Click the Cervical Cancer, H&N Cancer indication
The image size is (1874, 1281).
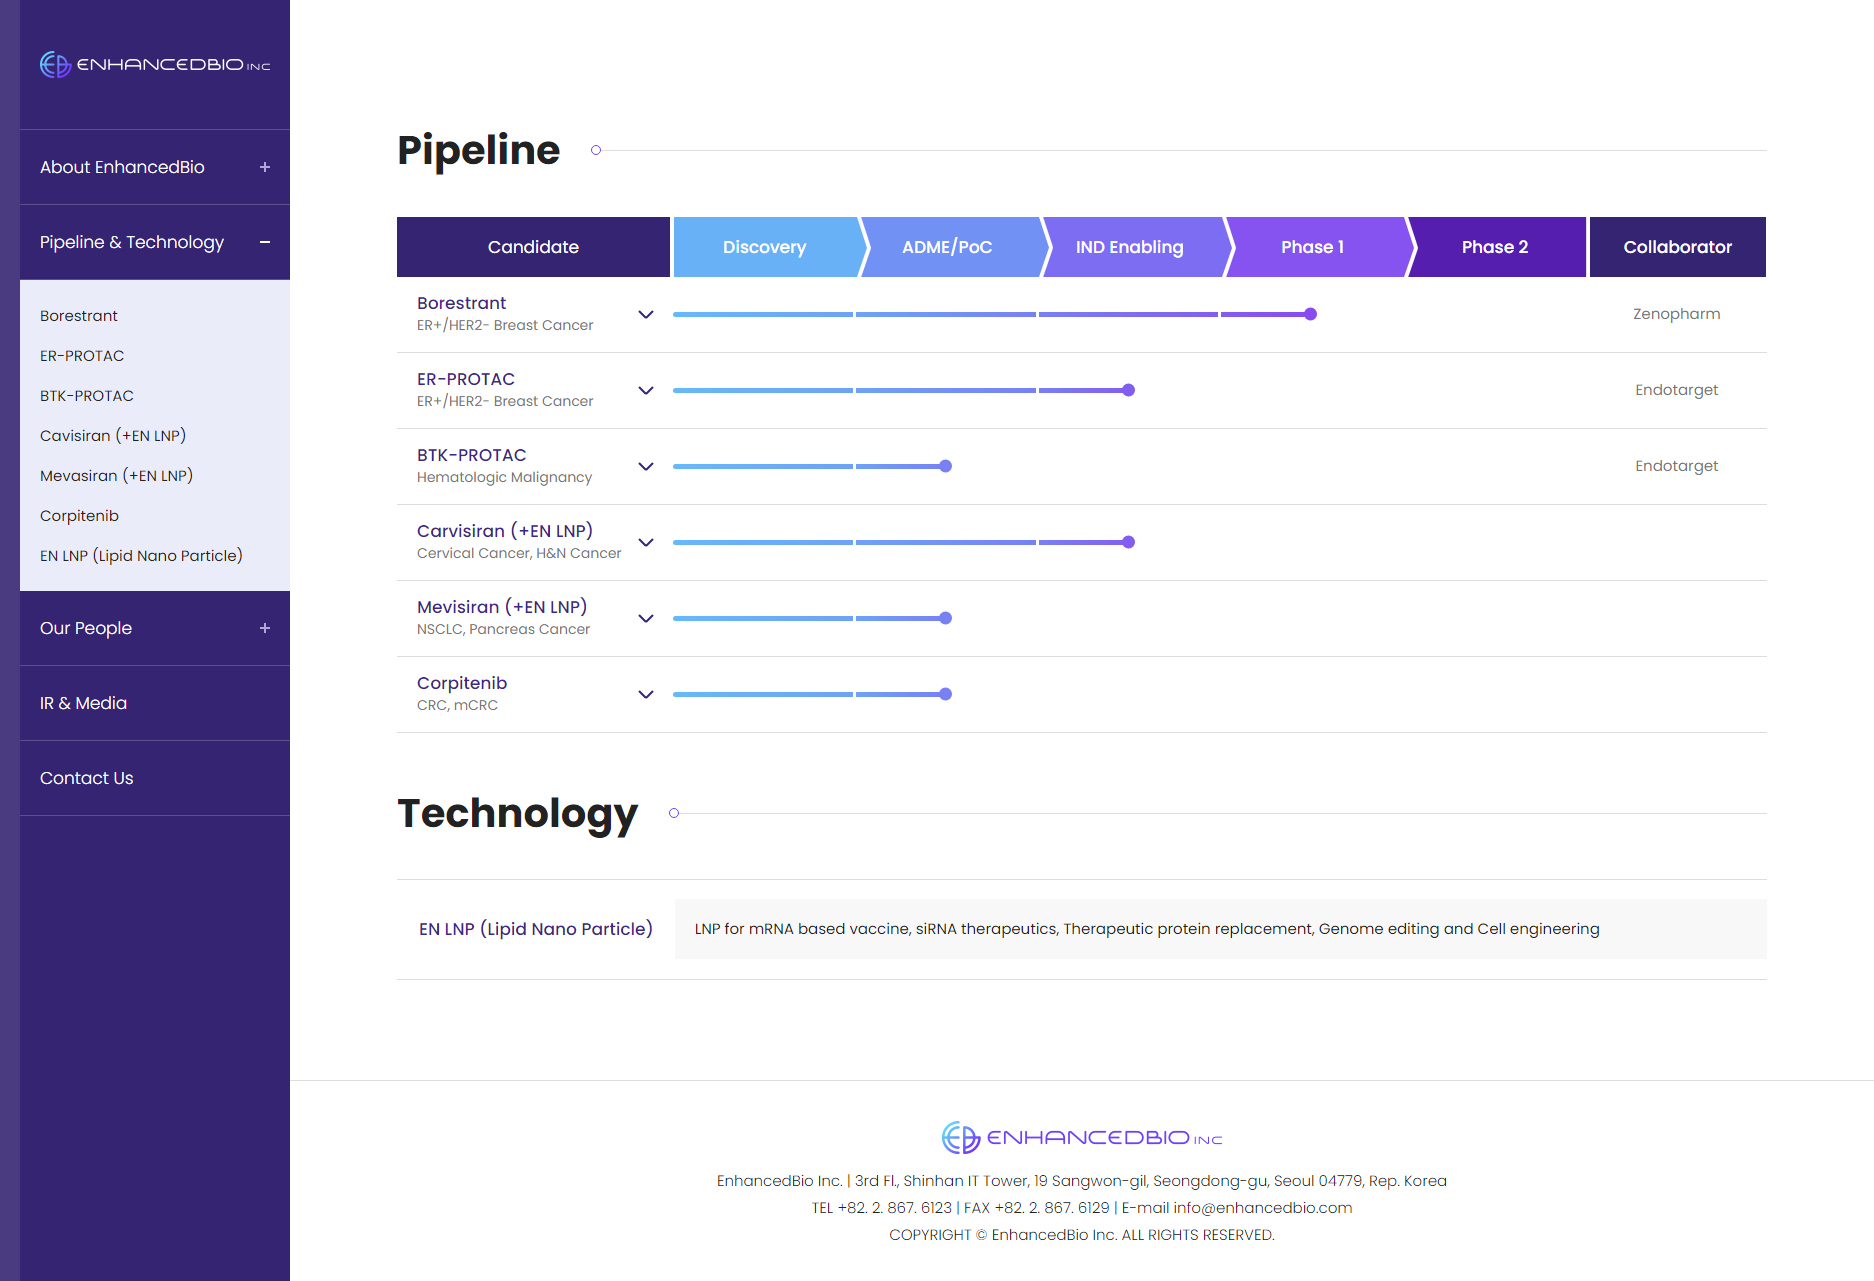coord(519,553)
